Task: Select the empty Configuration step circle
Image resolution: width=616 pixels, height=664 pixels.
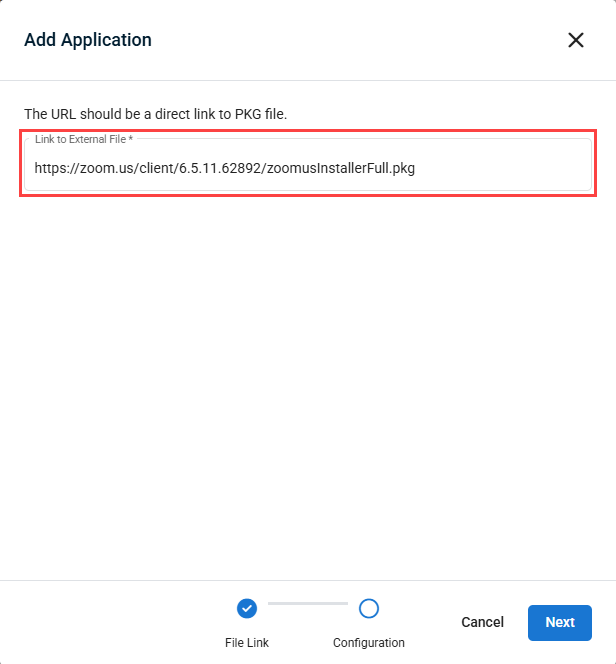Action: 369,609
